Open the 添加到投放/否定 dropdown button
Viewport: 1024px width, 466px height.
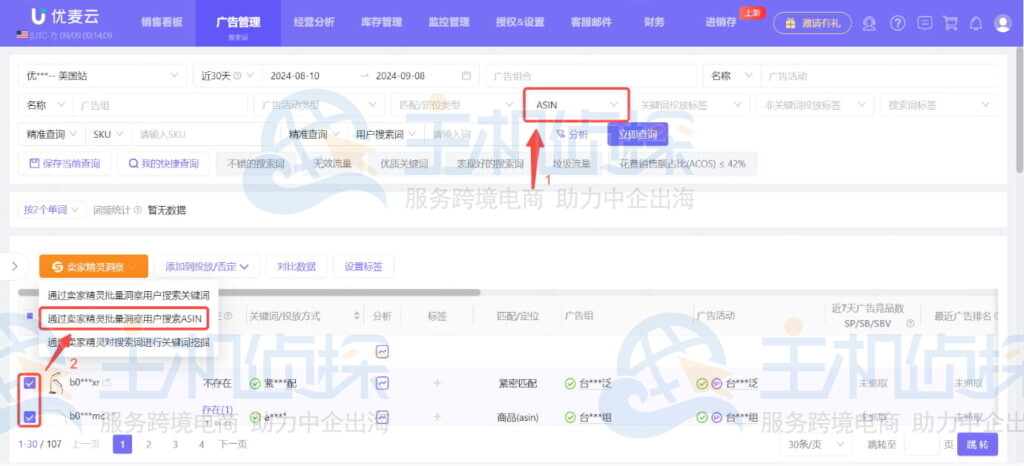click(x=207, y=266)
